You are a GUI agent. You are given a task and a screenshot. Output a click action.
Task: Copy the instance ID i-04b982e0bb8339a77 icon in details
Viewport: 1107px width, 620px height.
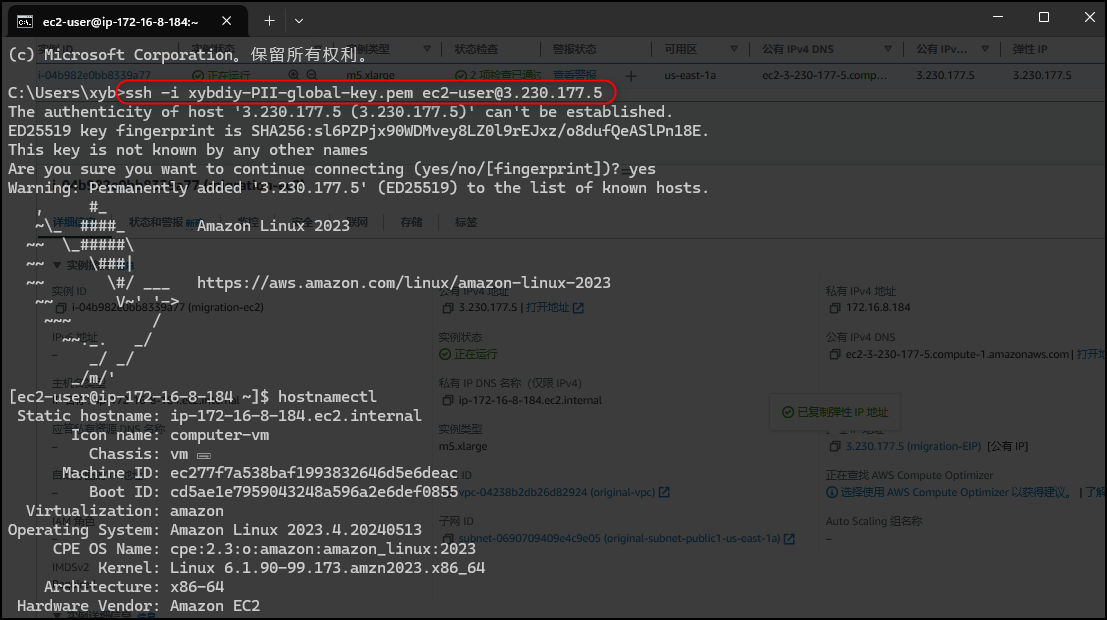point(61,308)
